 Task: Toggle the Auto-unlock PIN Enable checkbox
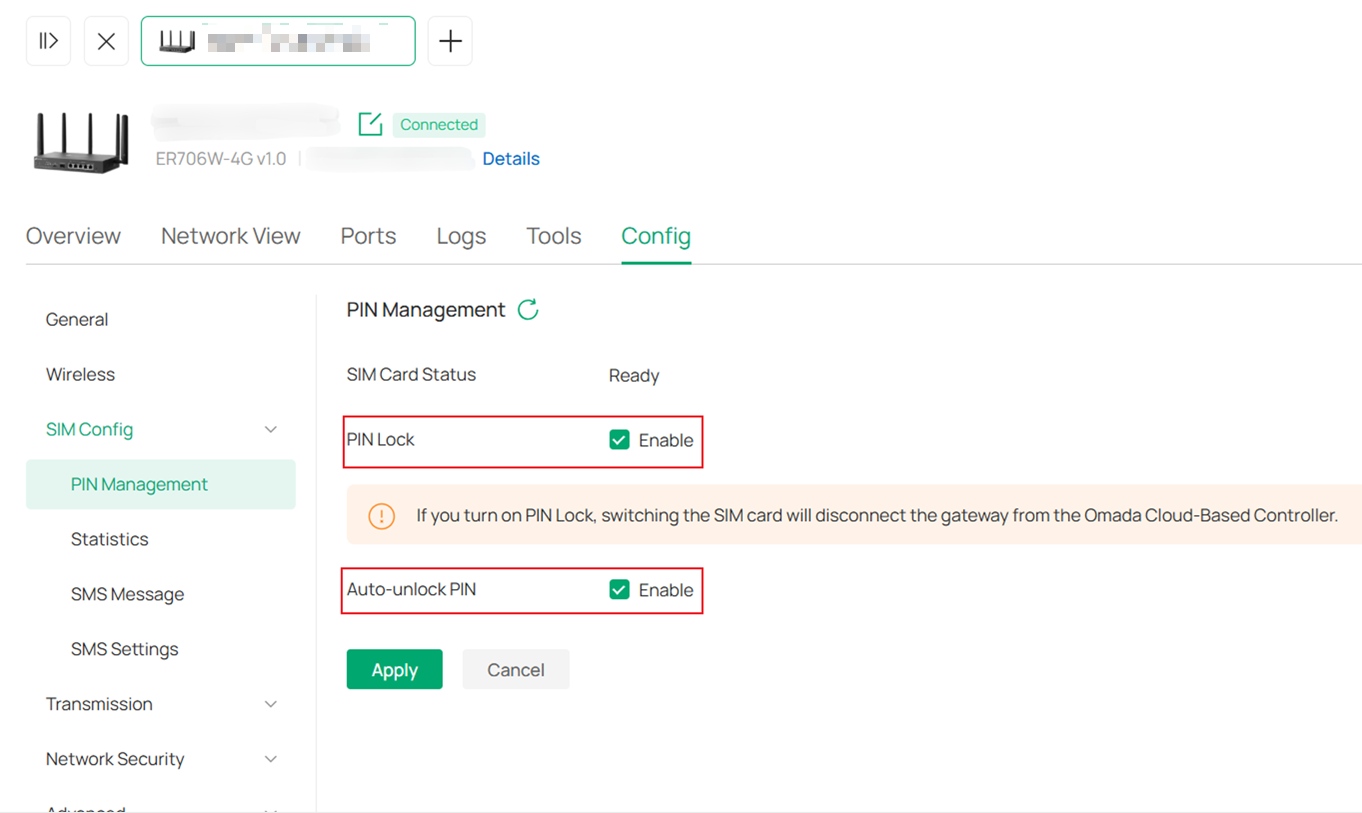point(619,590)
